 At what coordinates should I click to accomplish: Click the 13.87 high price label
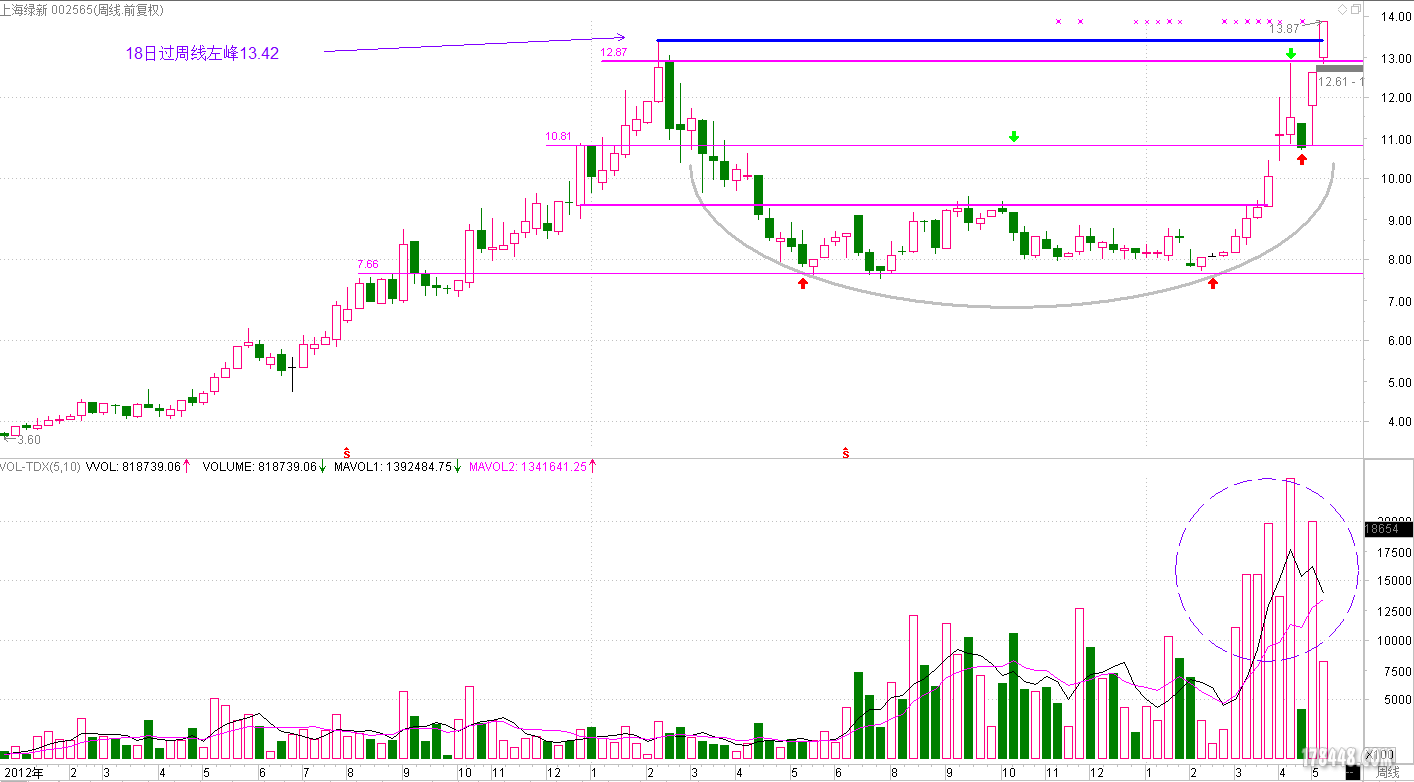click(1283, 30)
